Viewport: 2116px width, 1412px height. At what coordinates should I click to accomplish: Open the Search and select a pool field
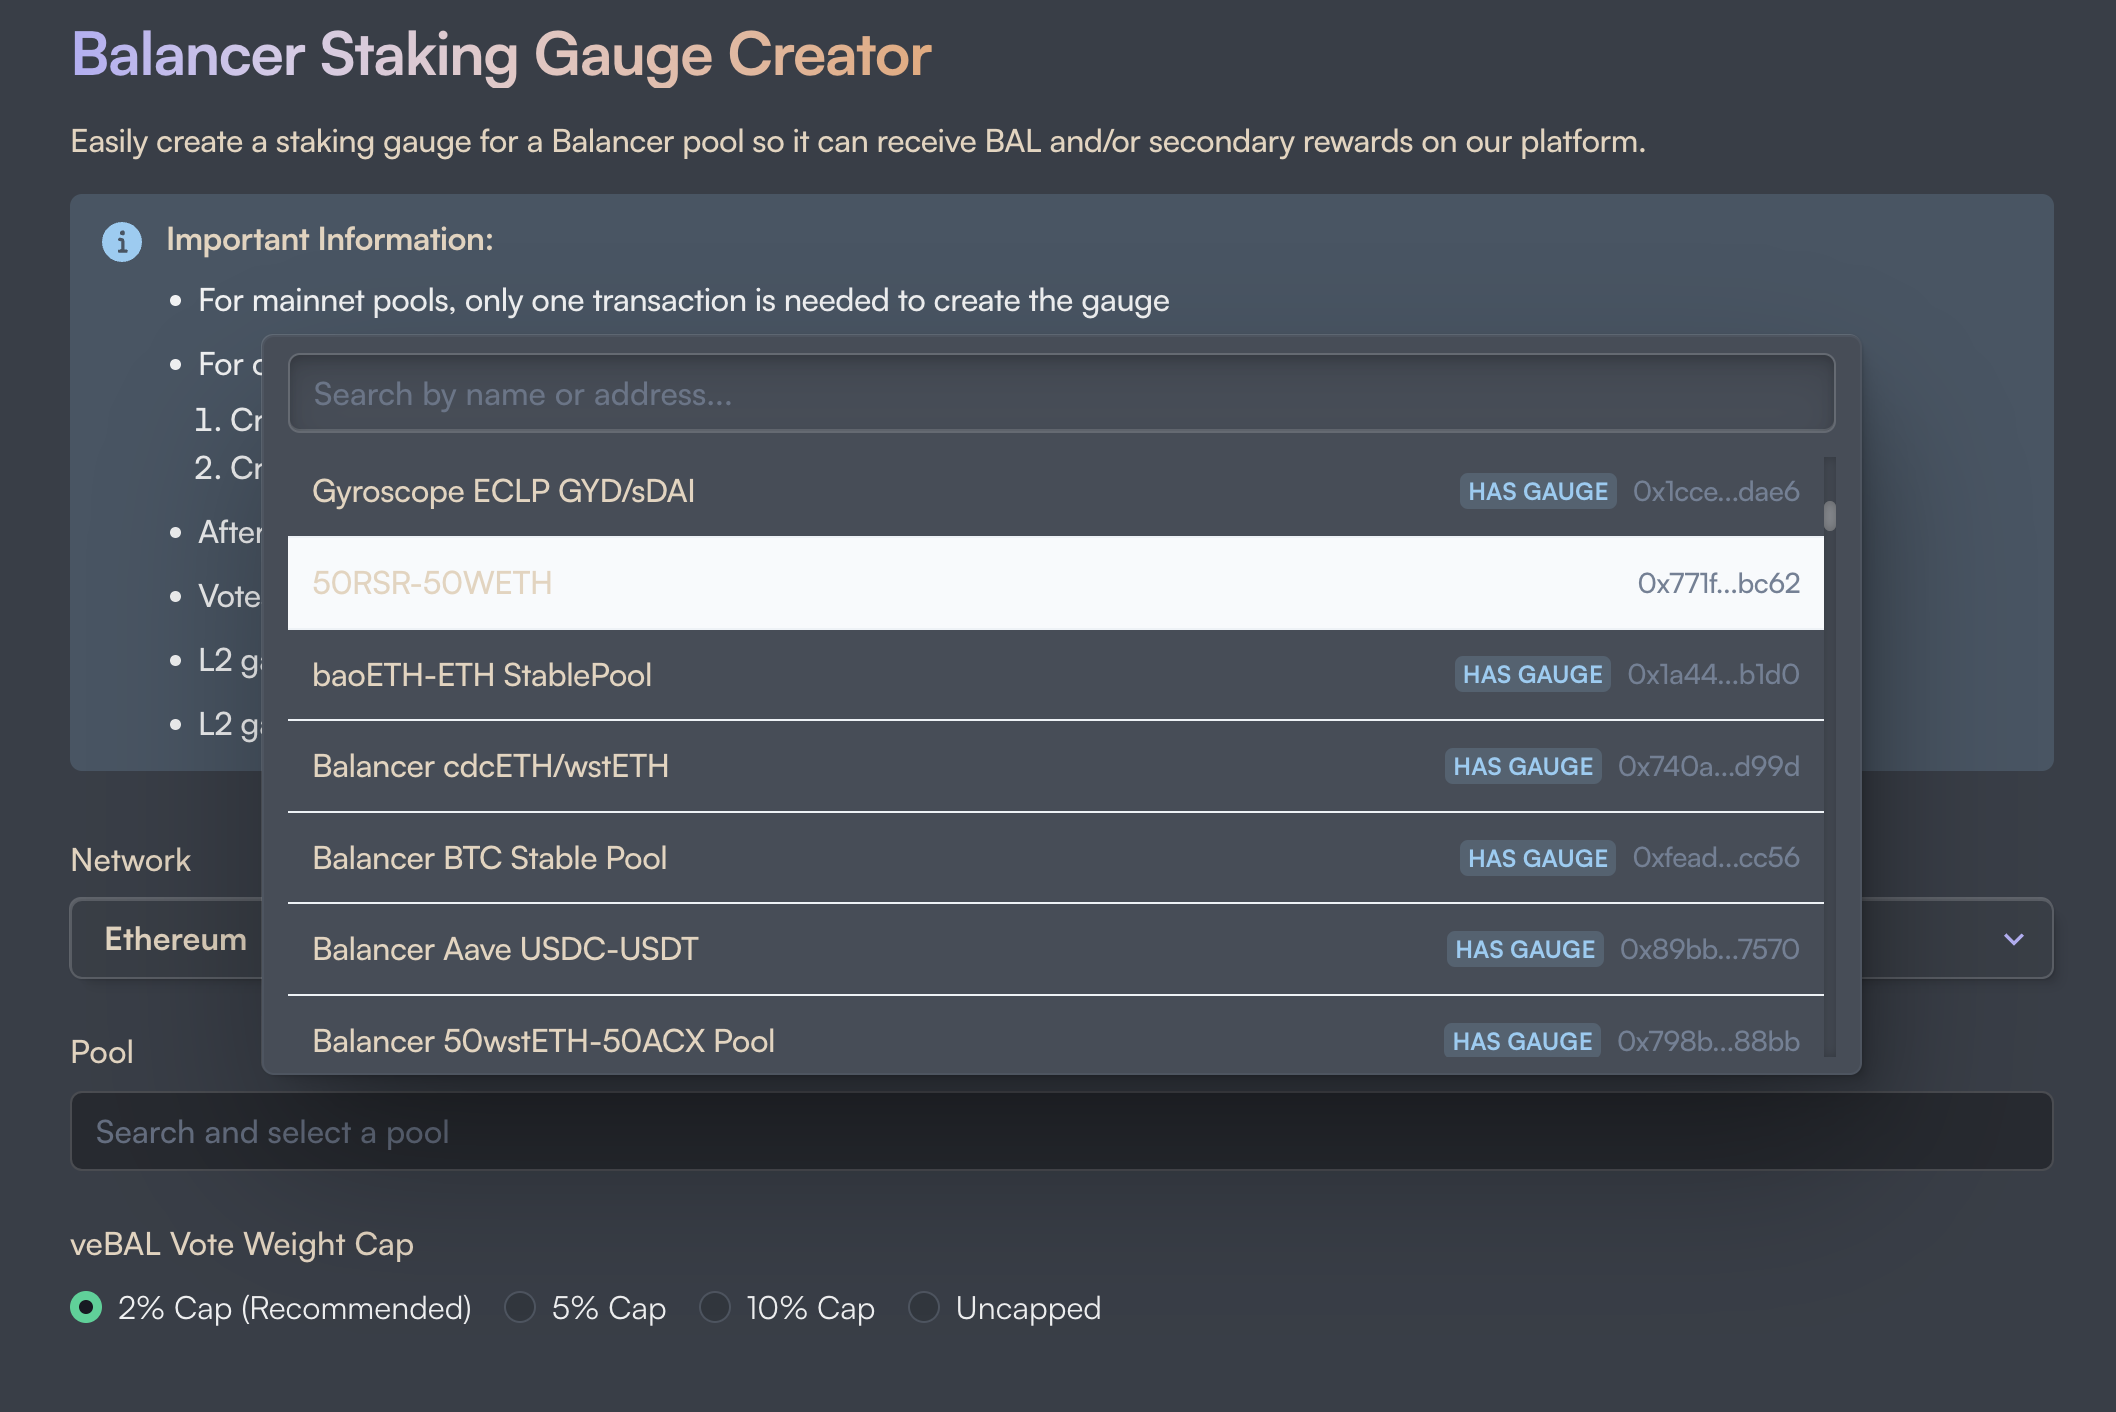(x=1060, y=1132)
